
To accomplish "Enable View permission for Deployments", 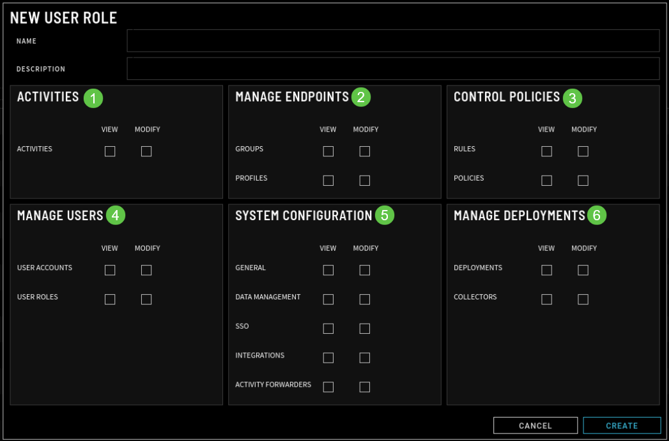I will tap(547, 270).
